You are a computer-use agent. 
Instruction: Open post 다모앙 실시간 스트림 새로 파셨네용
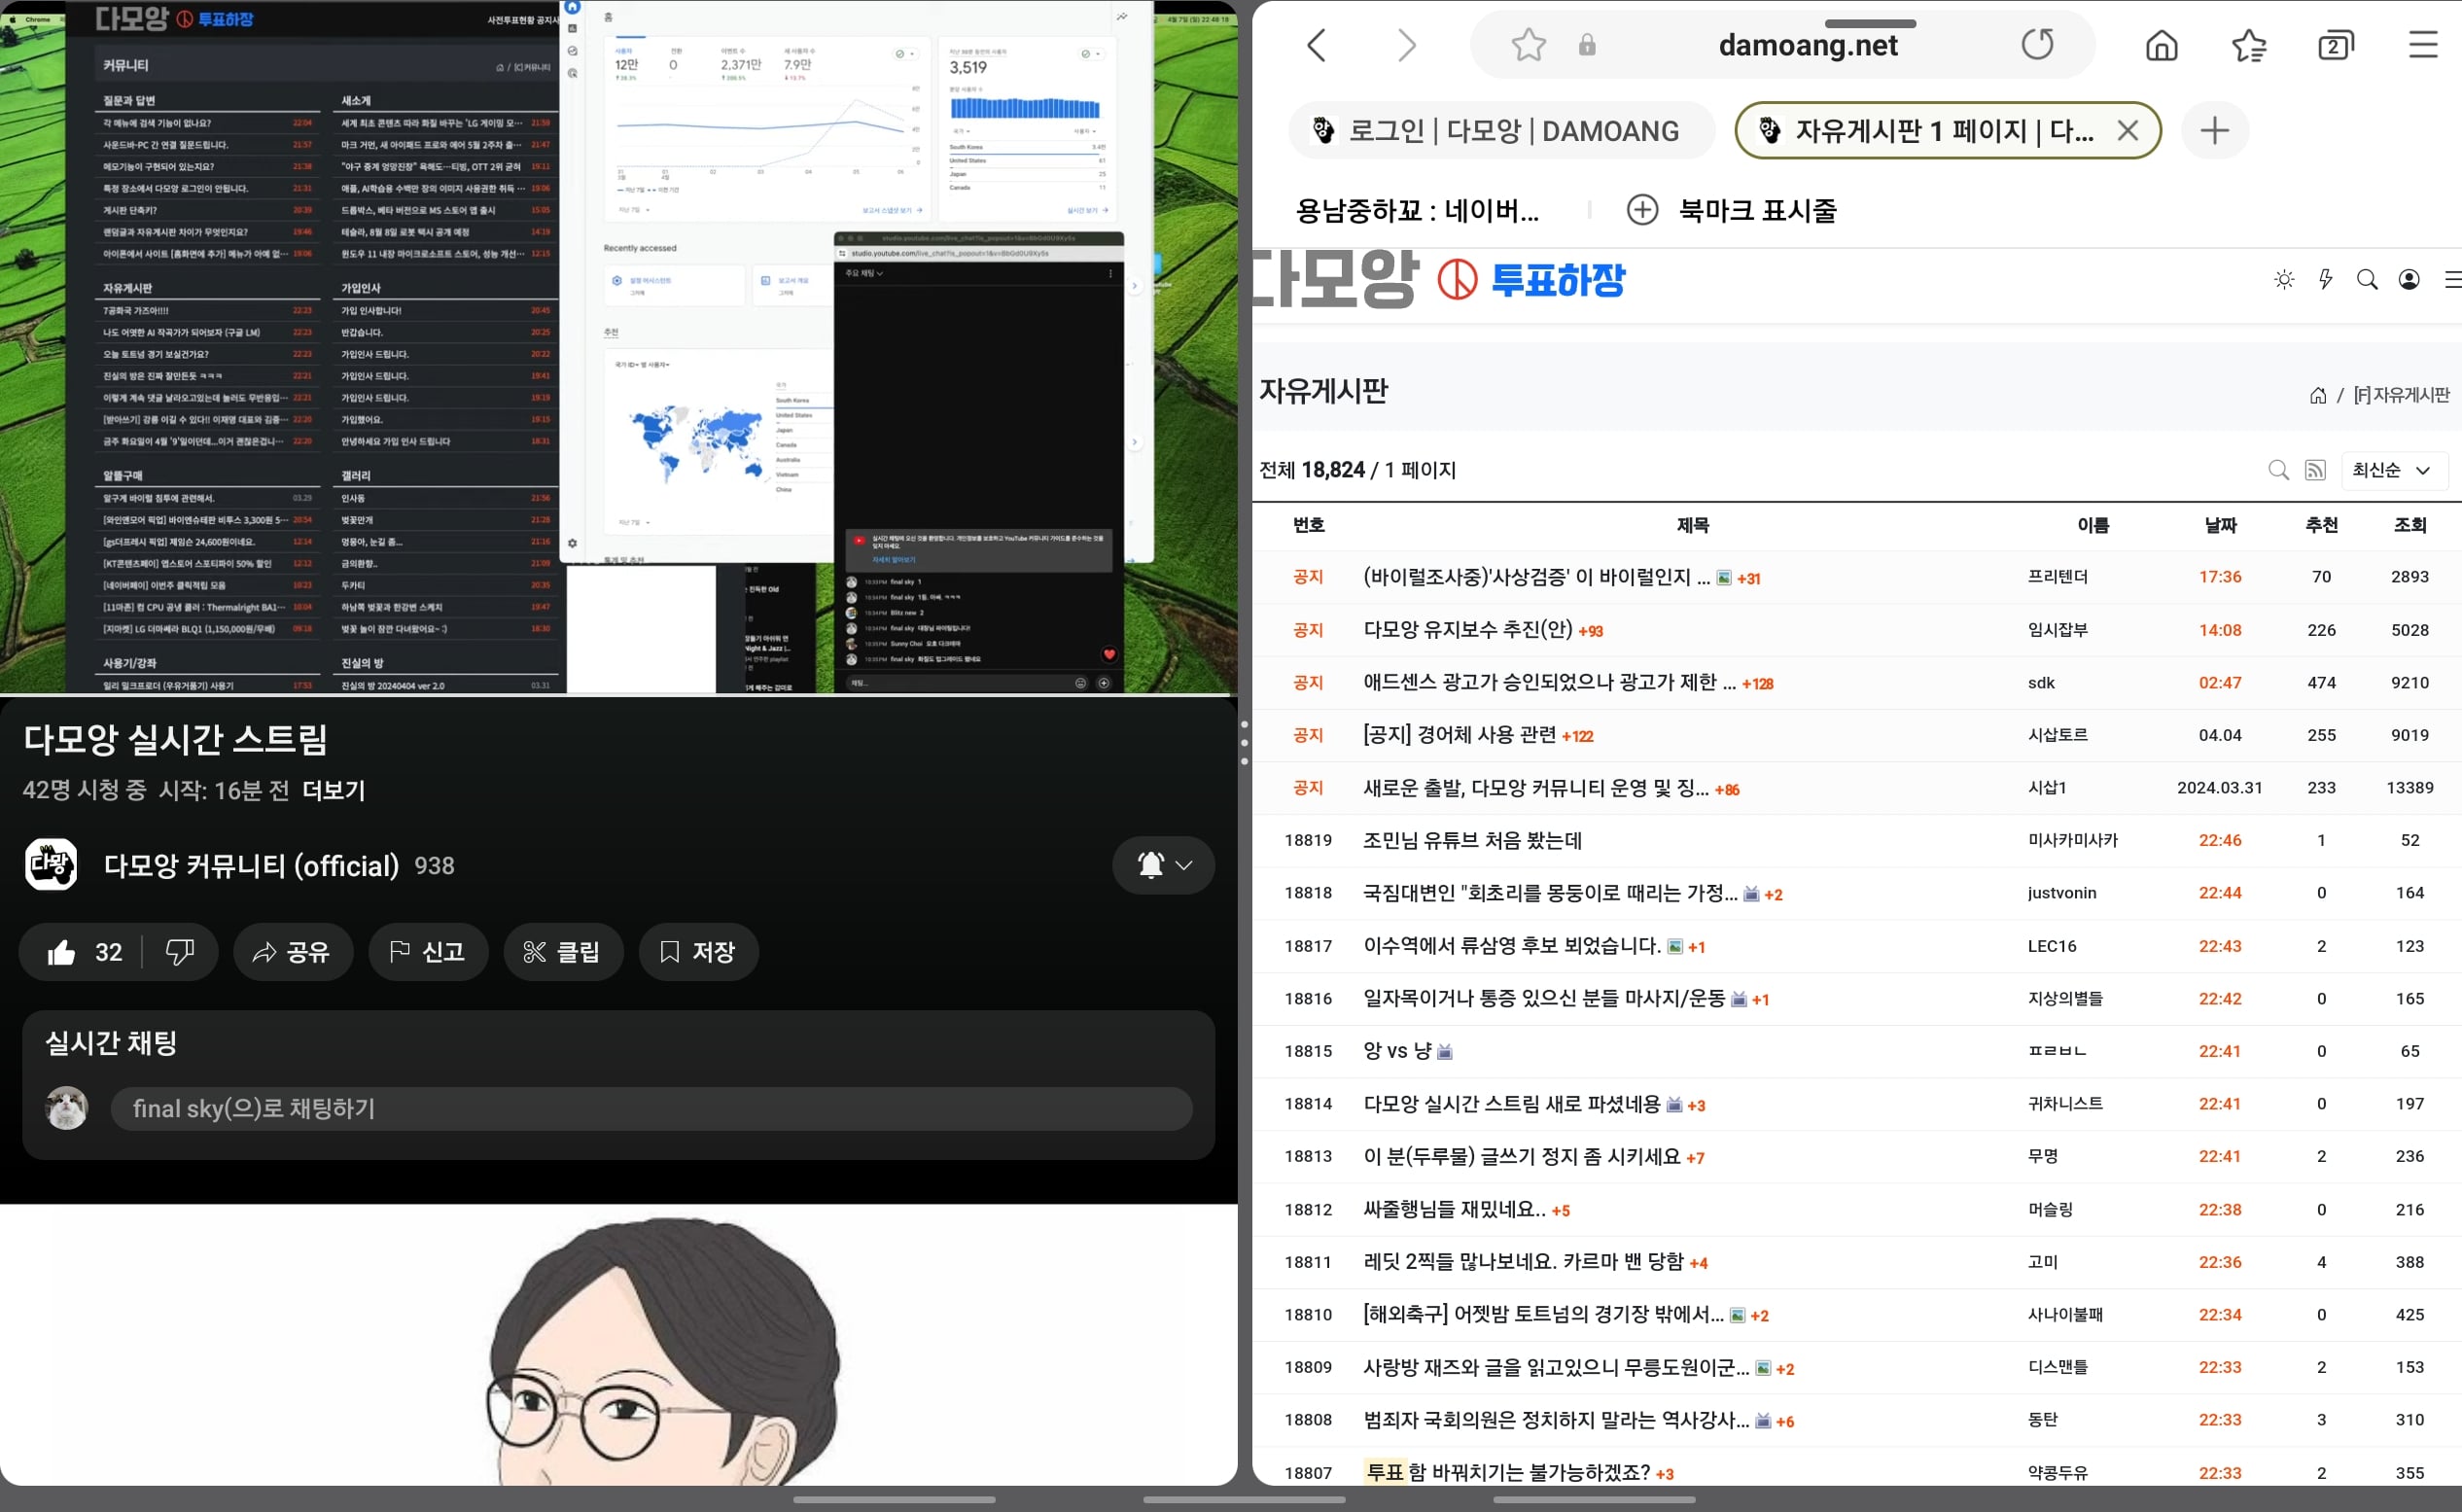(x=1512, y=1104)
